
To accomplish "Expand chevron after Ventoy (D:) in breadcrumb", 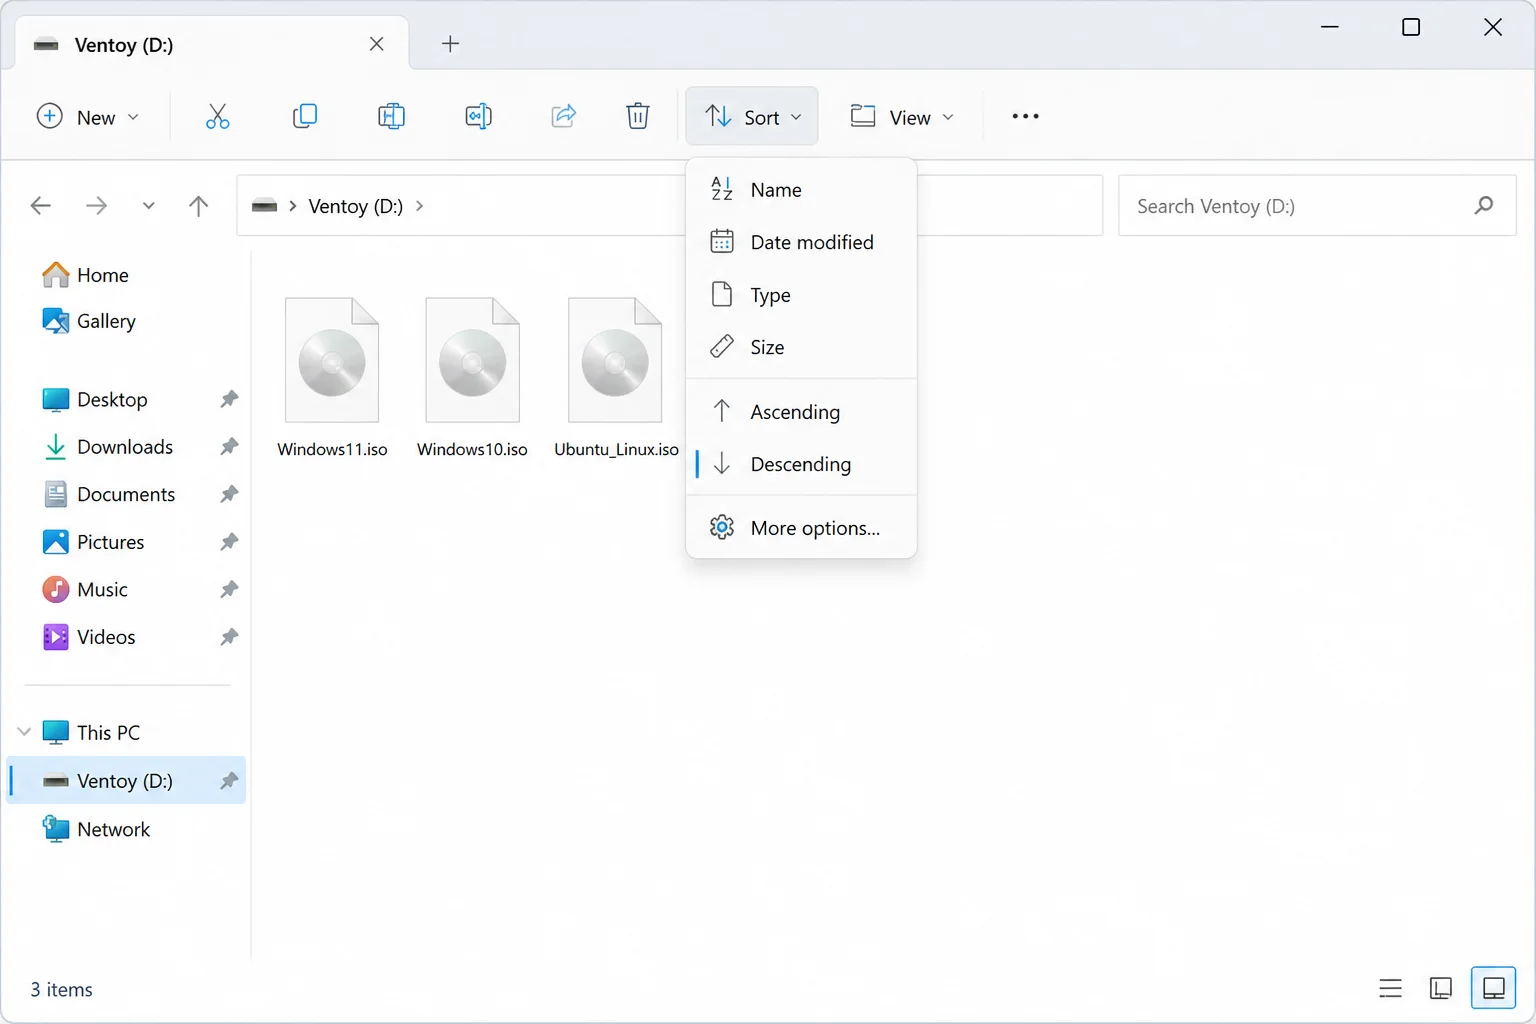I will coord(419,206).
